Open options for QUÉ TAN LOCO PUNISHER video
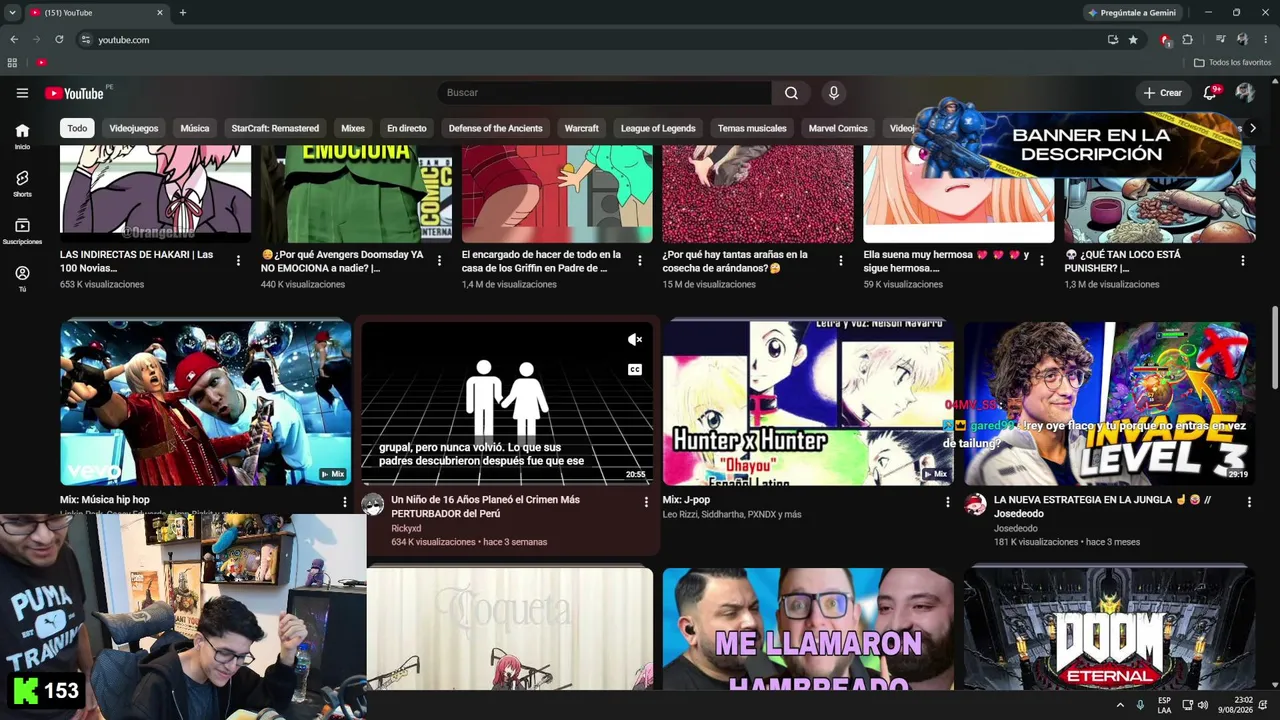Viewport: 1280px width, 720px height. (1243, 261)
